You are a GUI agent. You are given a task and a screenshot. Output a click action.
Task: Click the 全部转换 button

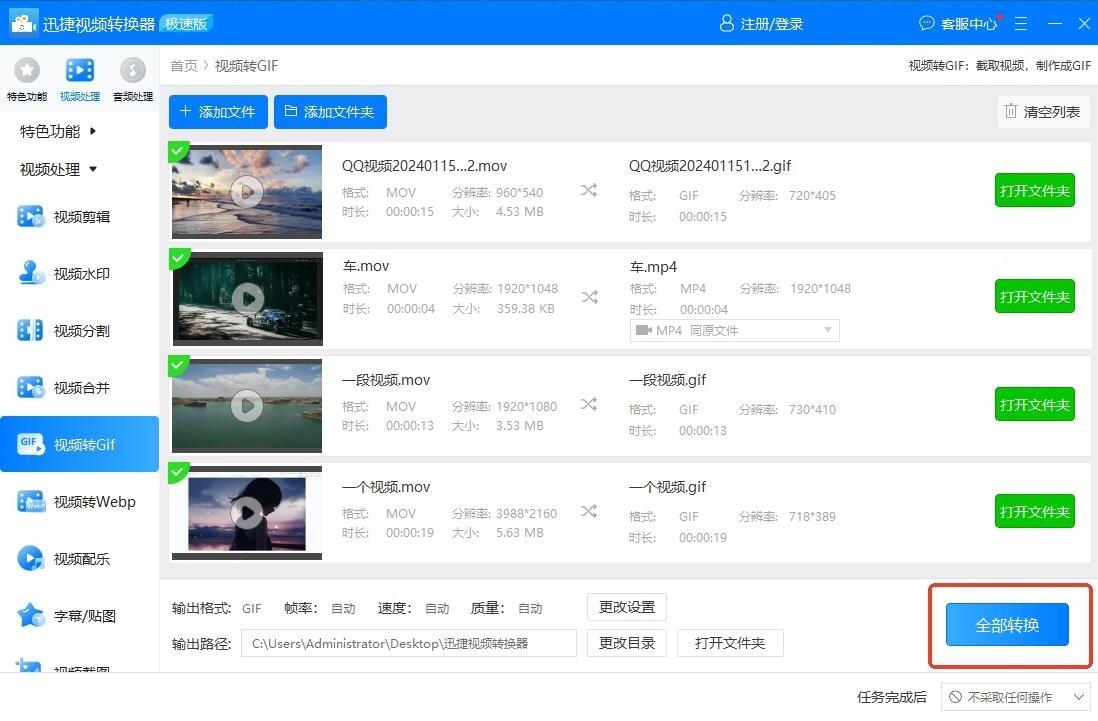[x=1007, y=625]
